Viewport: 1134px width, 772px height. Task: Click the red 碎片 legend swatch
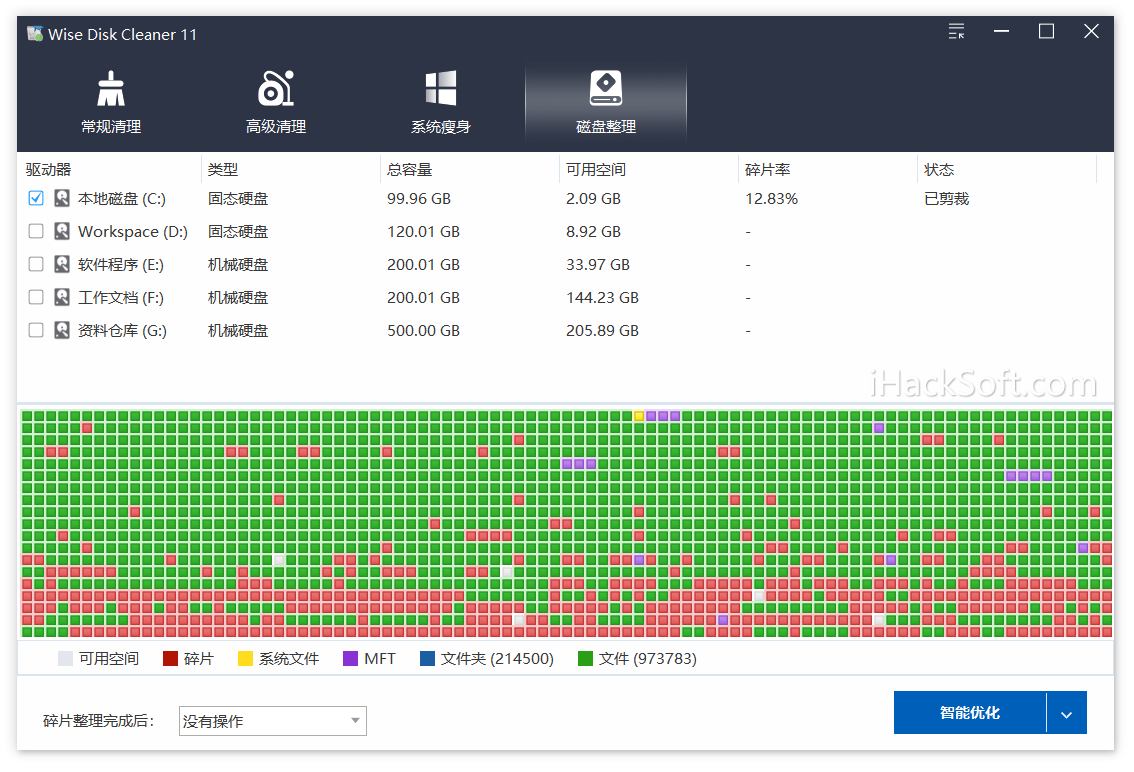171,658
